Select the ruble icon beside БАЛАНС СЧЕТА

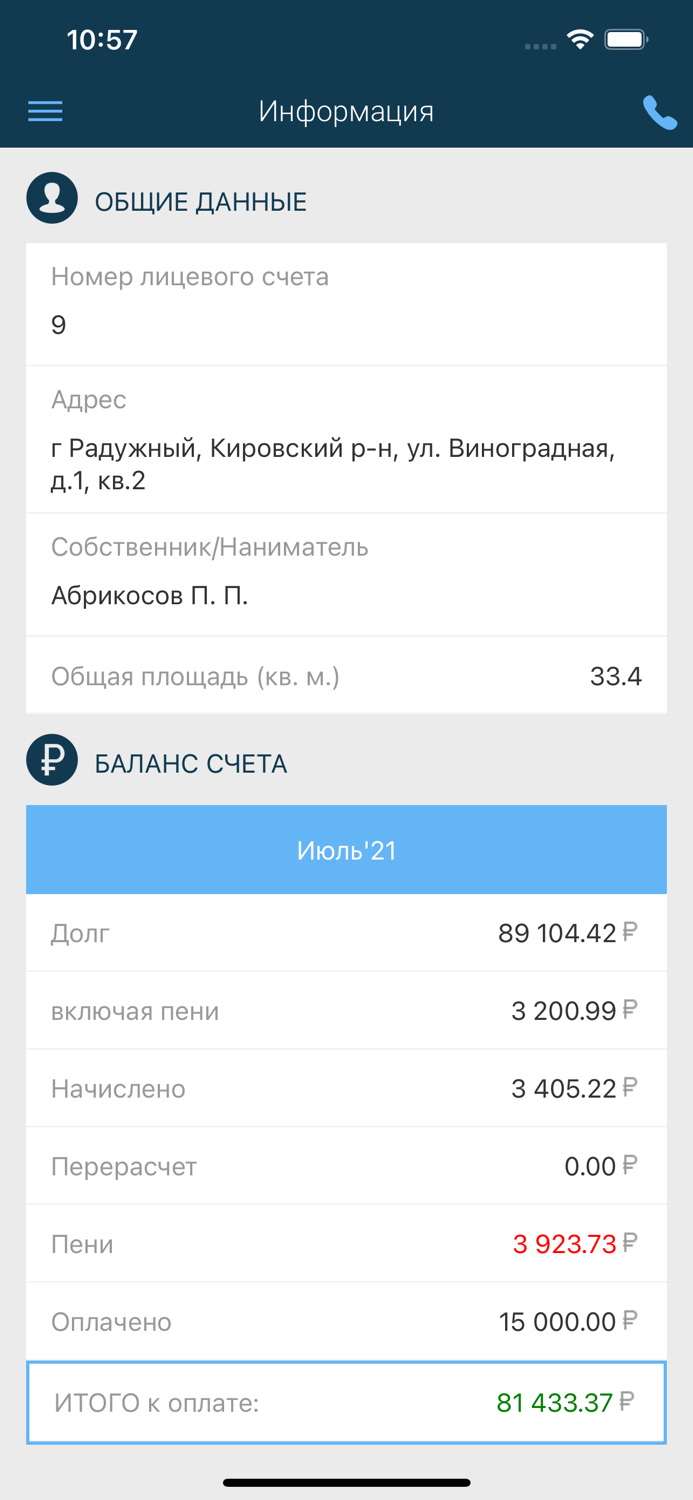point(51,760)
